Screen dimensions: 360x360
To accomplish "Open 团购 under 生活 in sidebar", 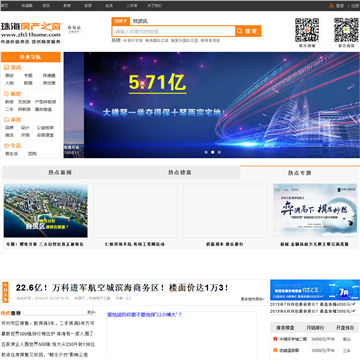I will pos(32,154).
